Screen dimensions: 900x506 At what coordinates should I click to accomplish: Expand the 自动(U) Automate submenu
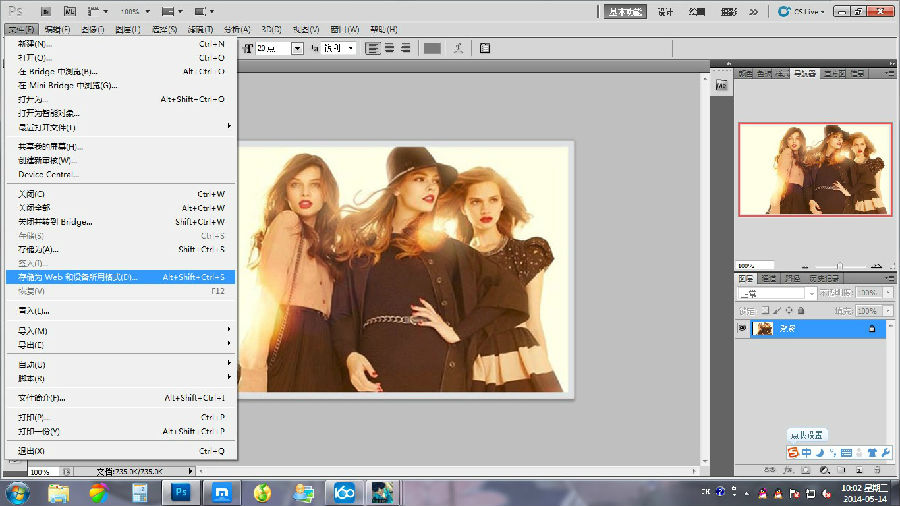121,364
